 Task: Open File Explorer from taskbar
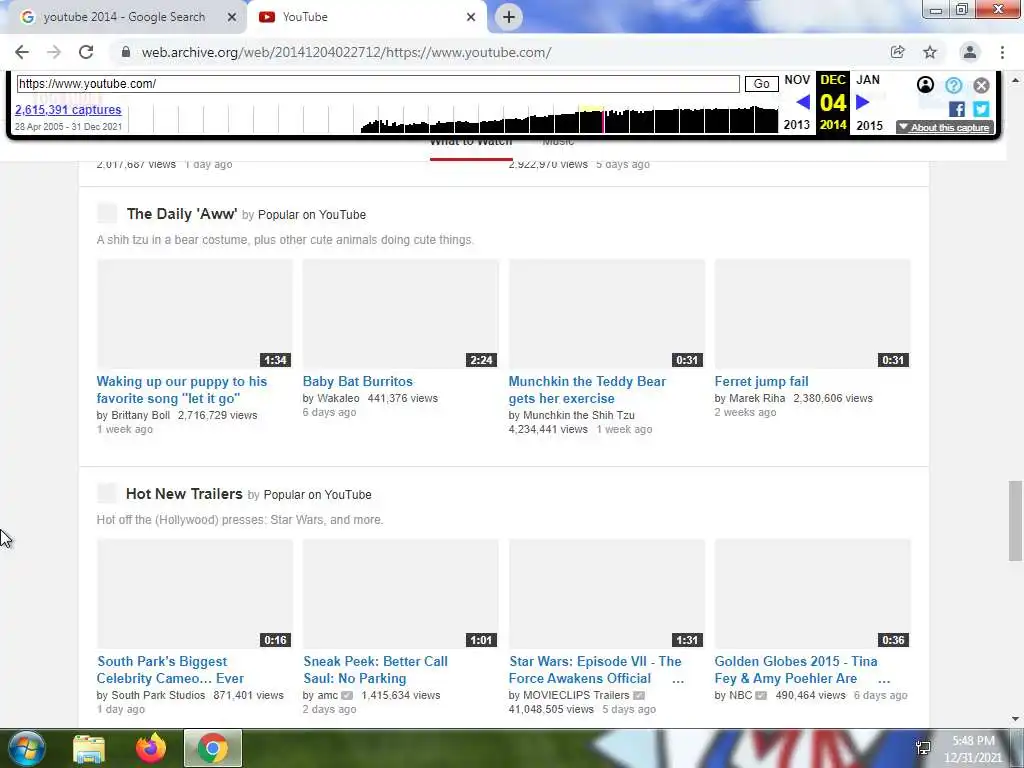(89, 748)
